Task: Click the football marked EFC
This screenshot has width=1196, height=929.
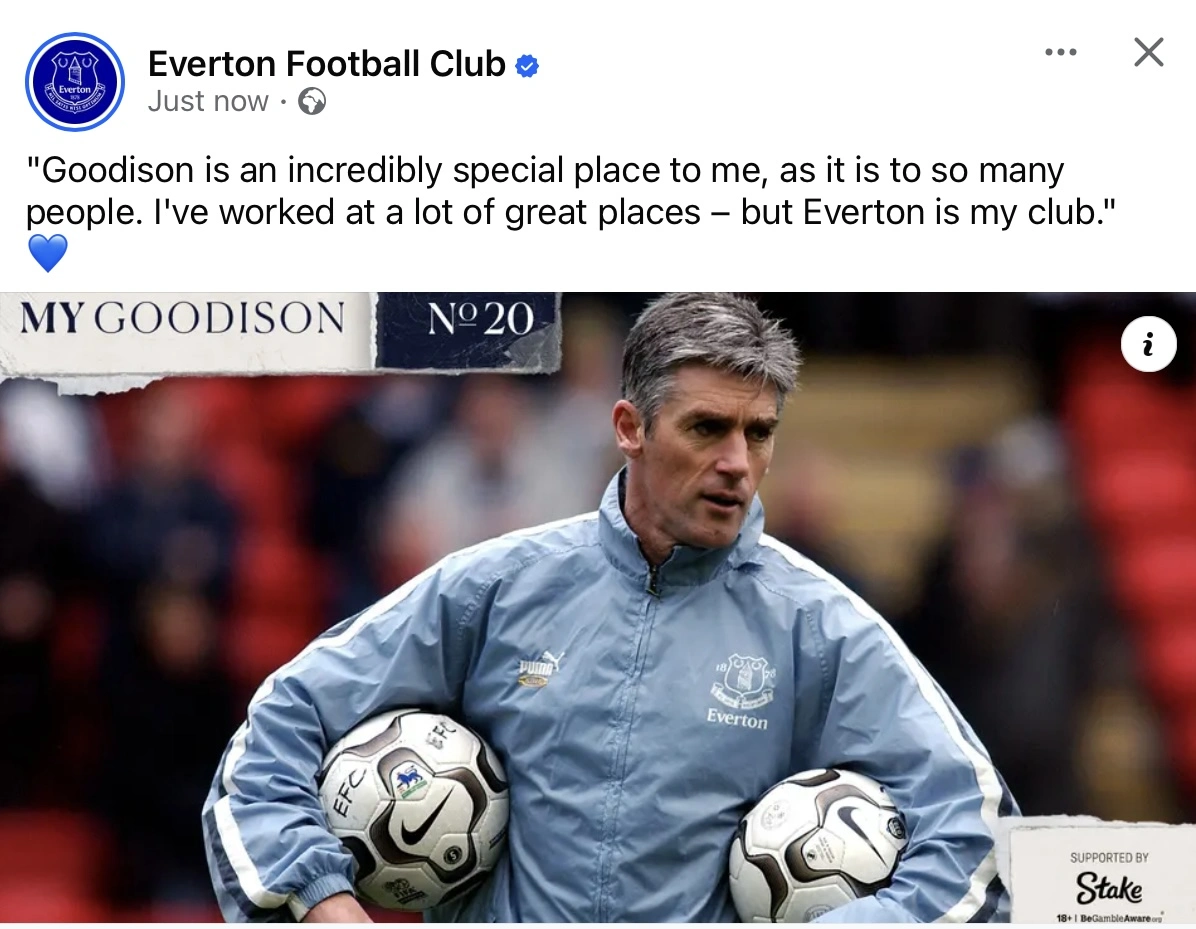Action: [x=412, y=808]
